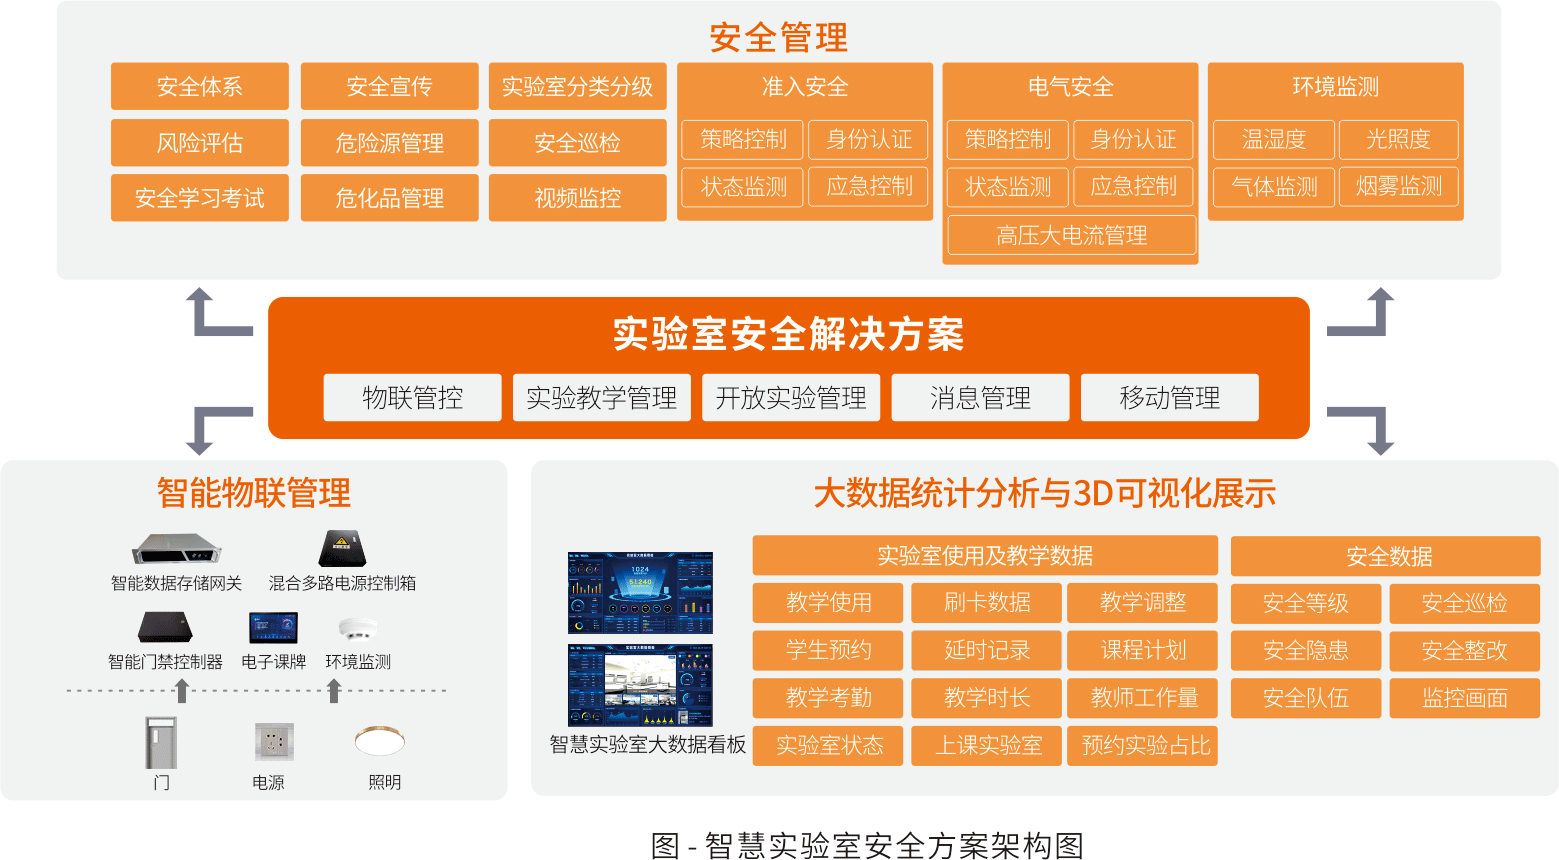The width and height of the screenshot is (1559, 860).
Task: Select the 智能门禁控制器 device icon
Action: (165, 628)
